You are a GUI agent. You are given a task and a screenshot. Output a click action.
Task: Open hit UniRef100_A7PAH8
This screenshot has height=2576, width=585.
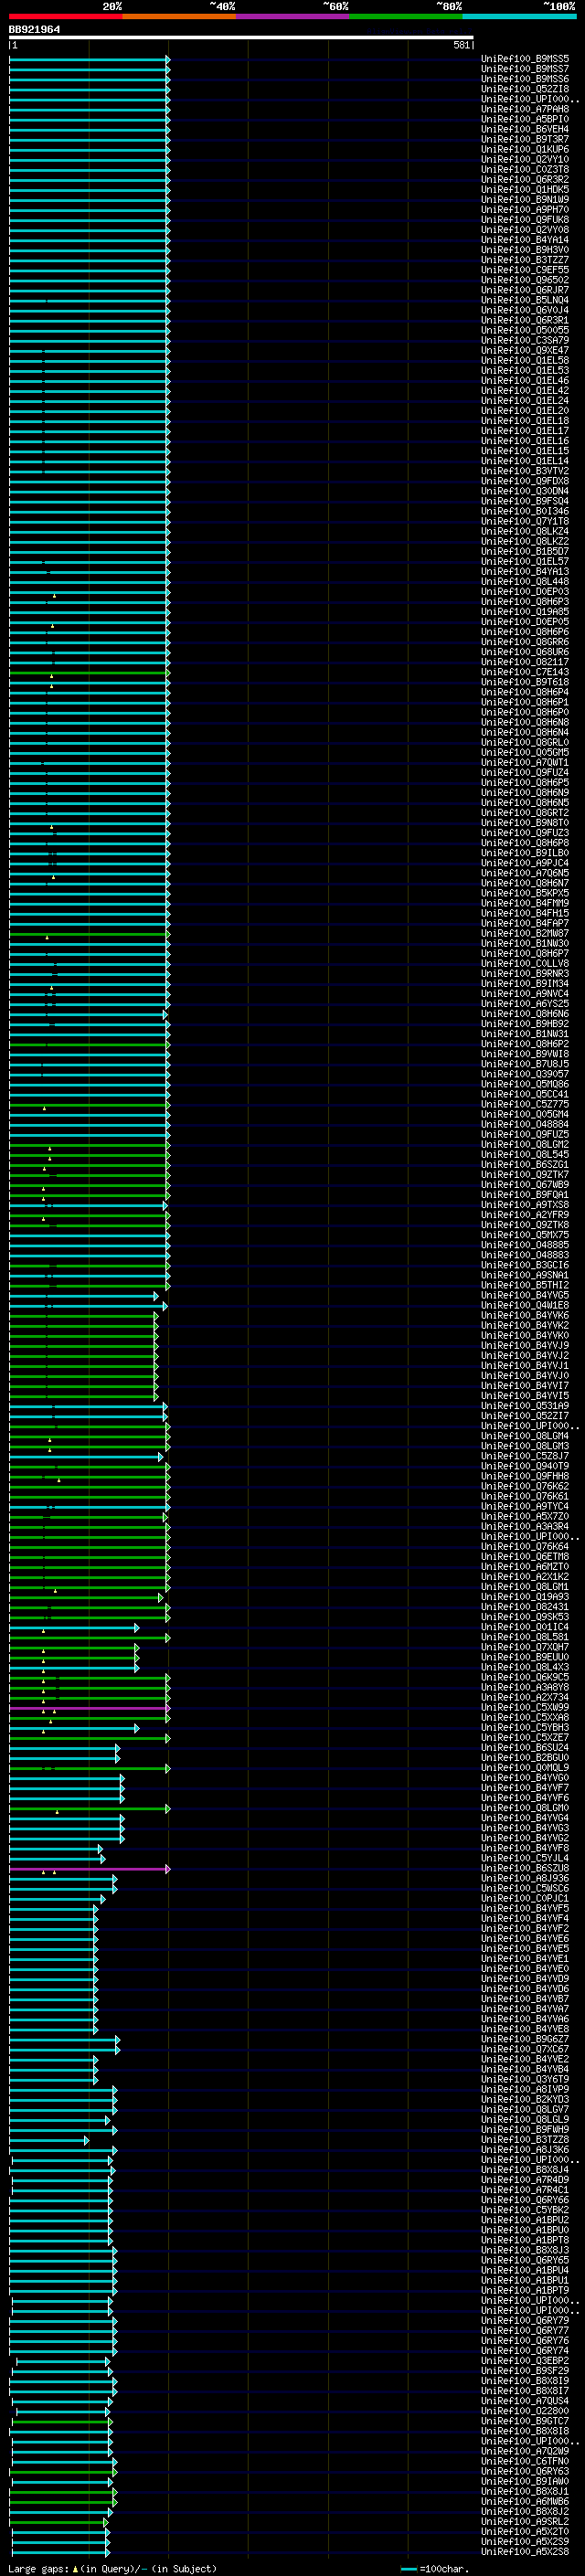point(525,109)
